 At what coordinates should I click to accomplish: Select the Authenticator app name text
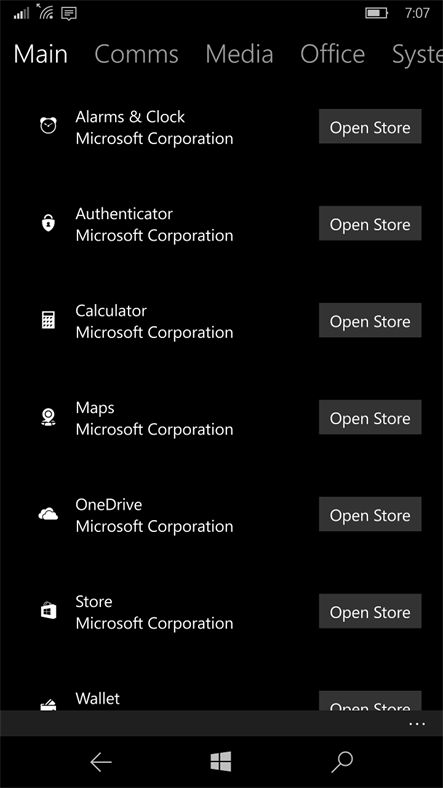tap(124, 214)
